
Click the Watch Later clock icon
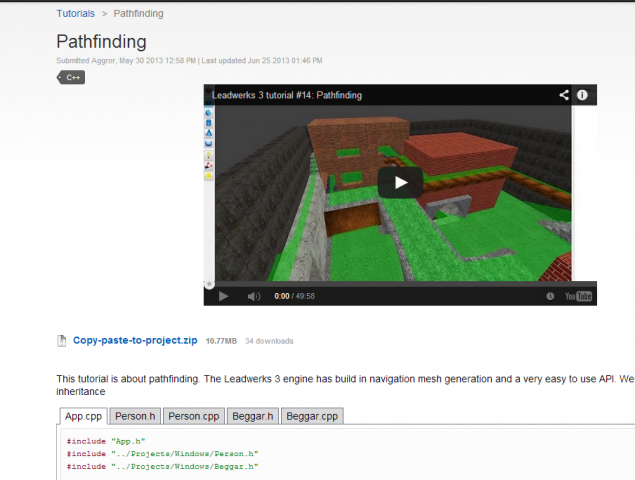point(550,296)
